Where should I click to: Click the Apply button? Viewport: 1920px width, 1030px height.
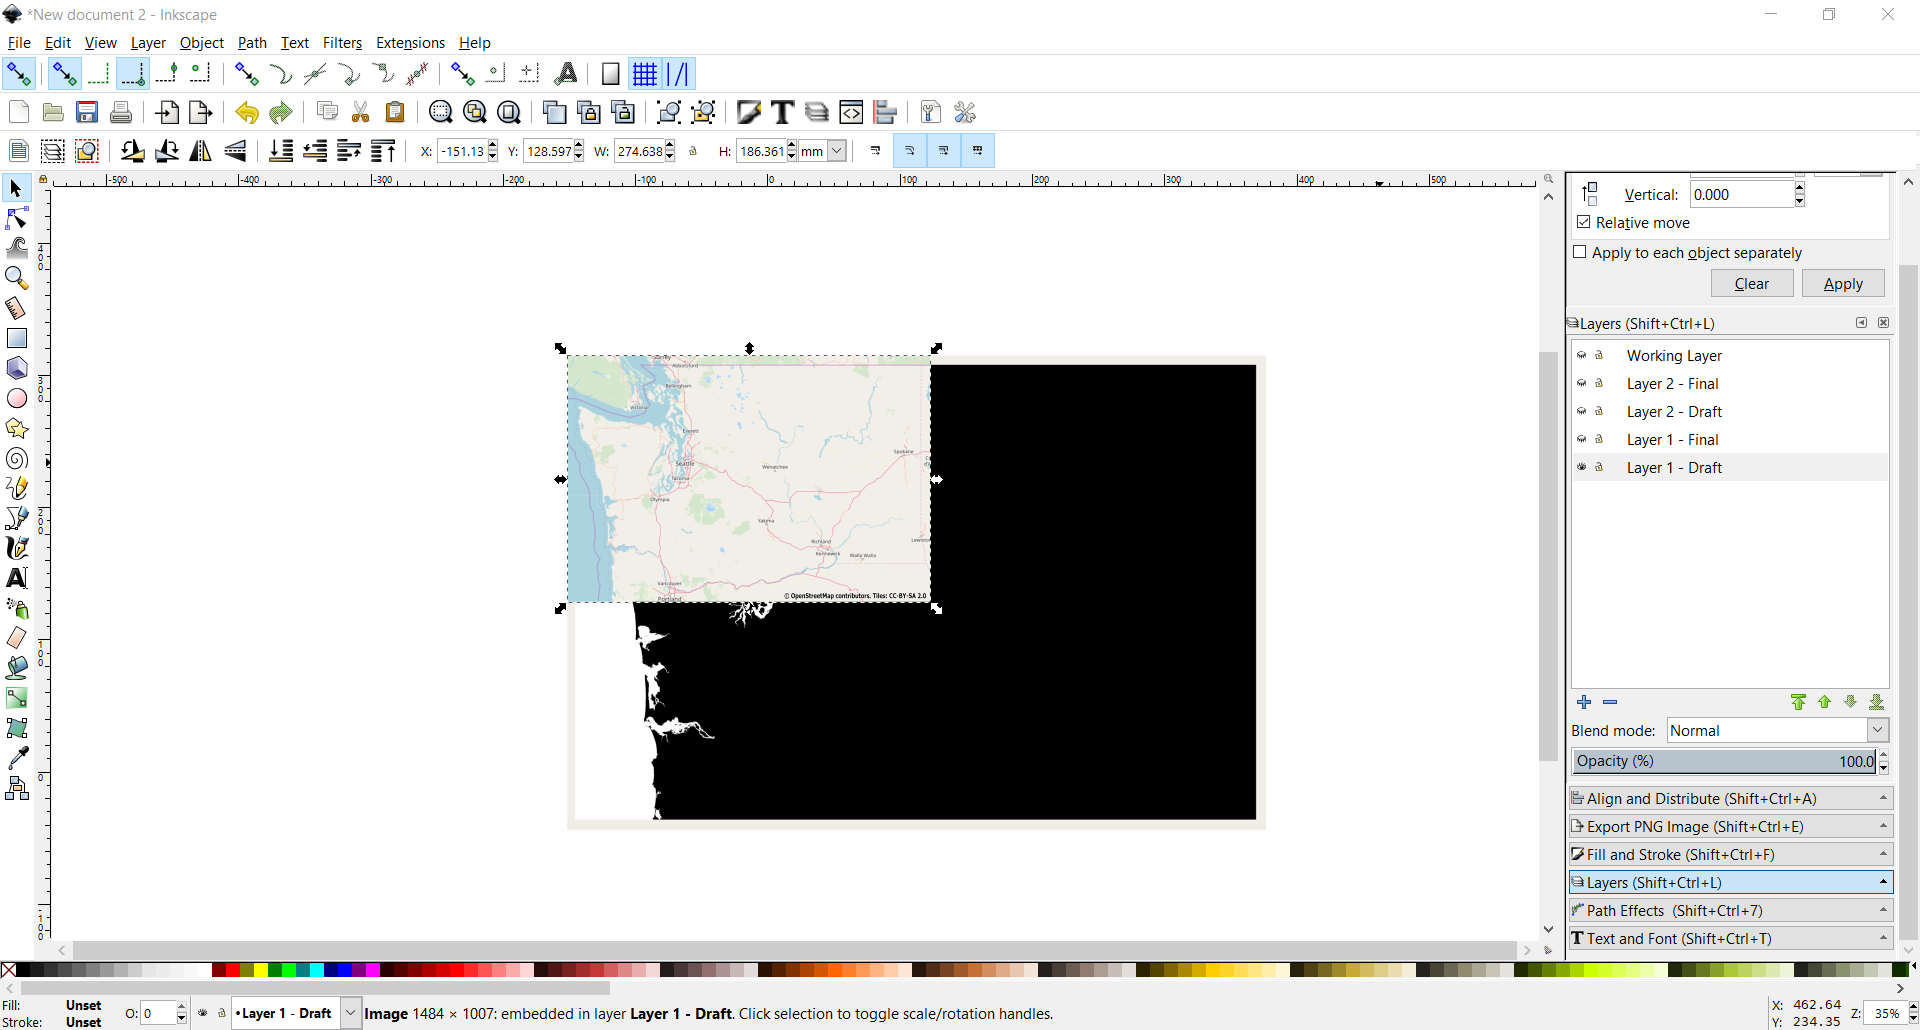[x=1843, y=284]
